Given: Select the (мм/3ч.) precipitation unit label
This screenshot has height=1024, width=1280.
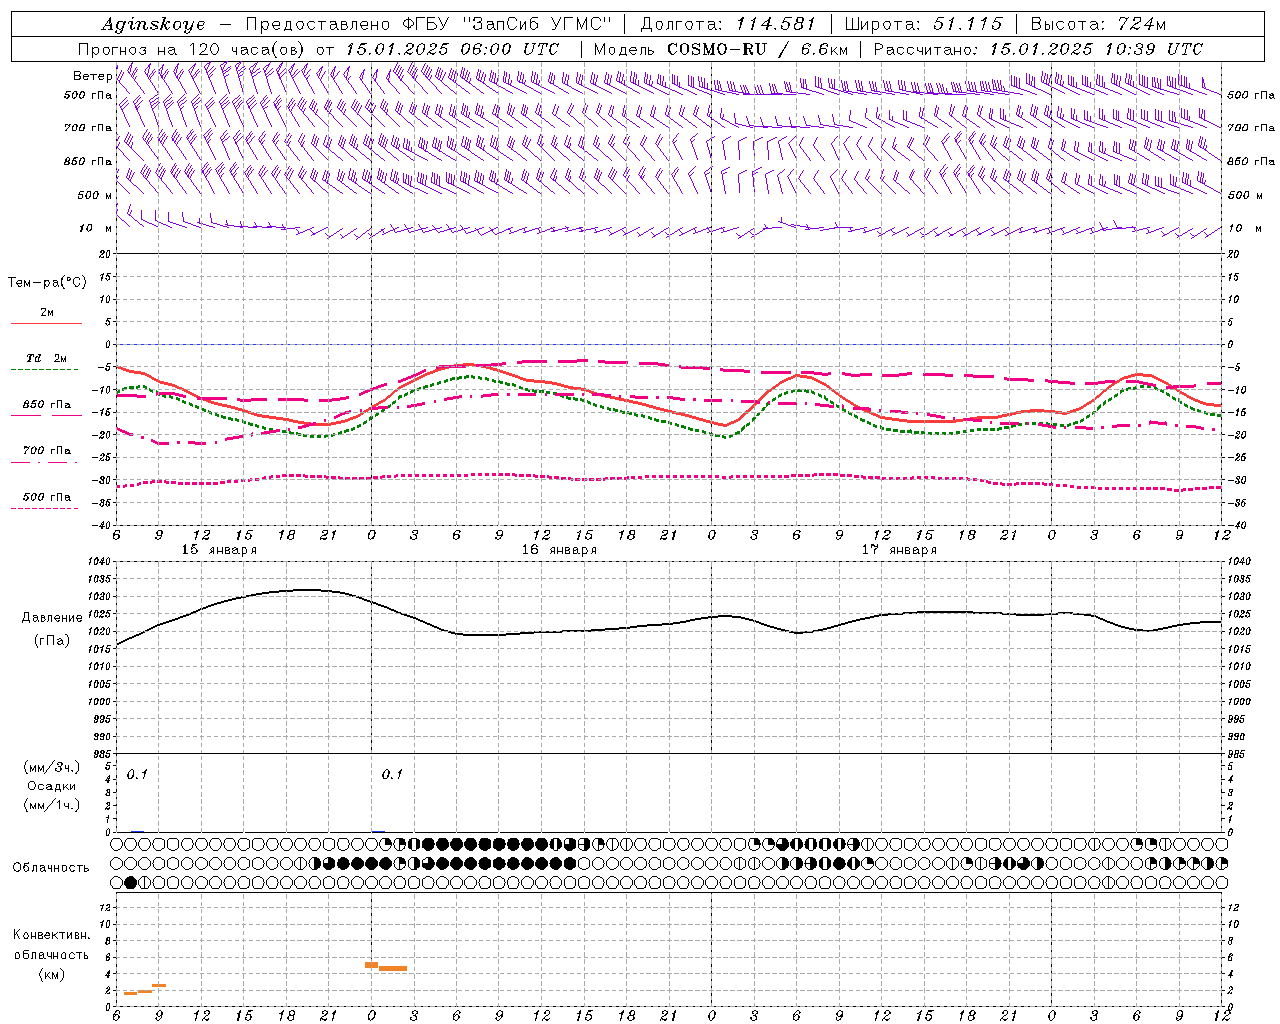Looking at the screenshot, I should coord(52,767).
